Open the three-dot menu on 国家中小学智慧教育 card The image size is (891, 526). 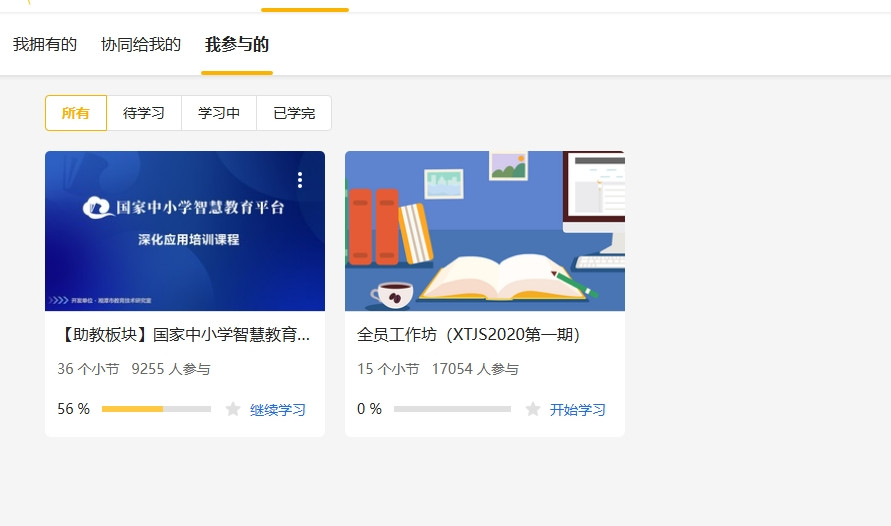tap(300, 181)
